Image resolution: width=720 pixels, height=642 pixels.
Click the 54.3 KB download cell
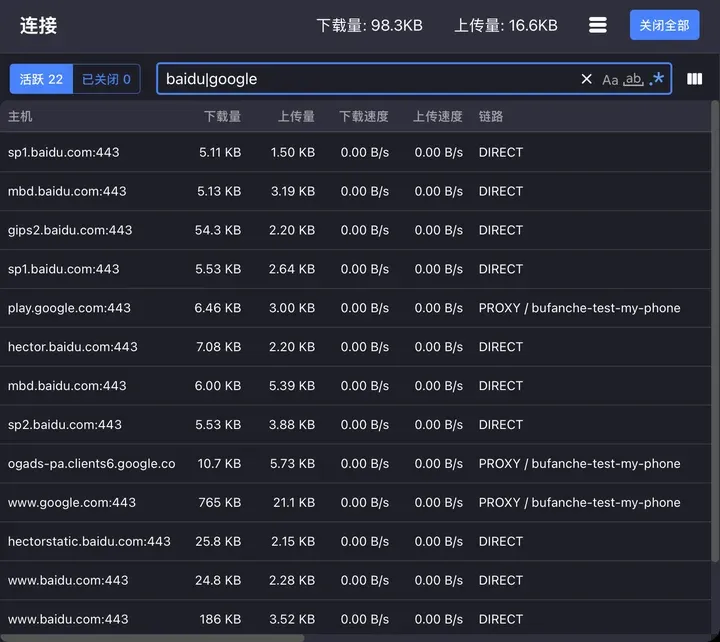218,230
